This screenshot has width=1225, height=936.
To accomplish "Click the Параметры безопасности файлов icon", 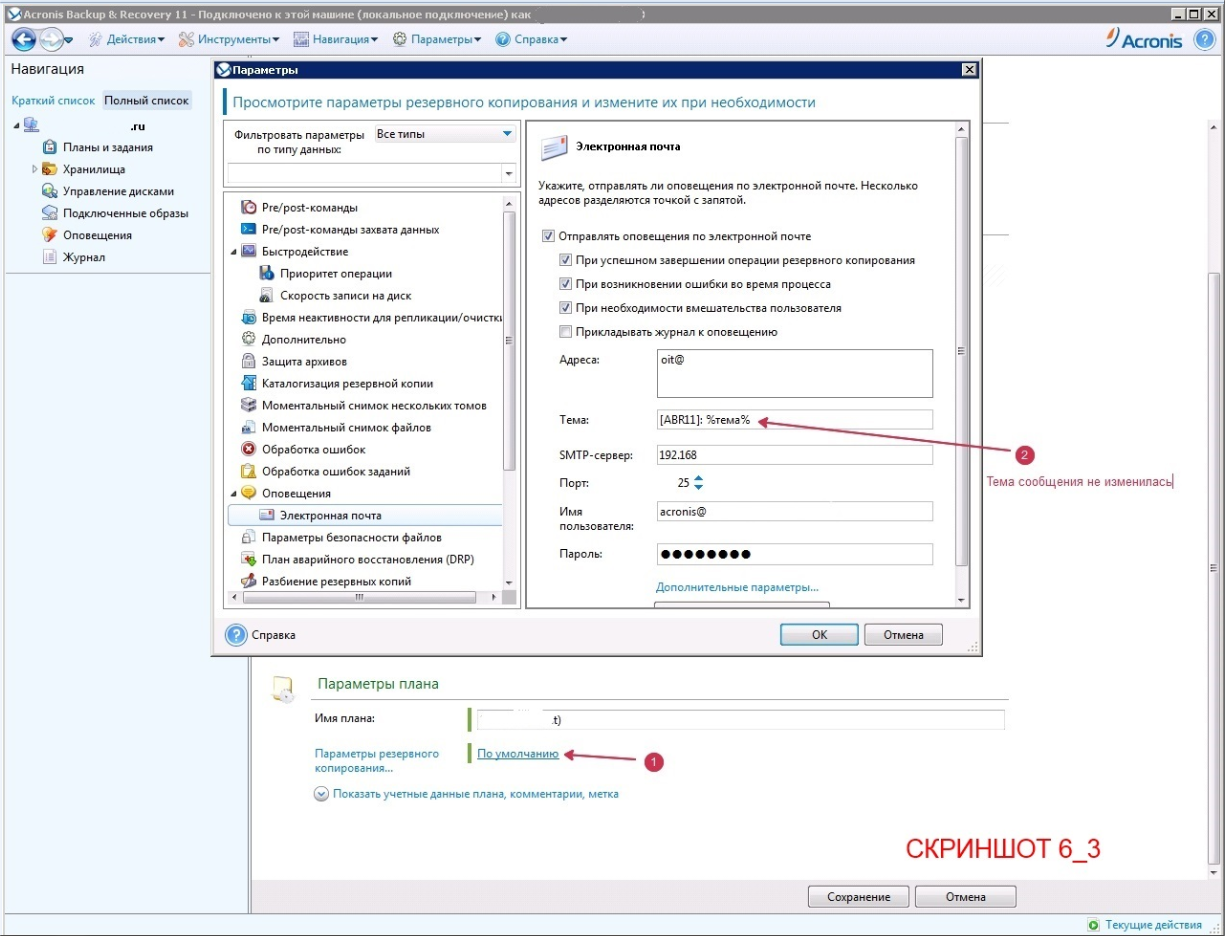I will pos(250,538).
